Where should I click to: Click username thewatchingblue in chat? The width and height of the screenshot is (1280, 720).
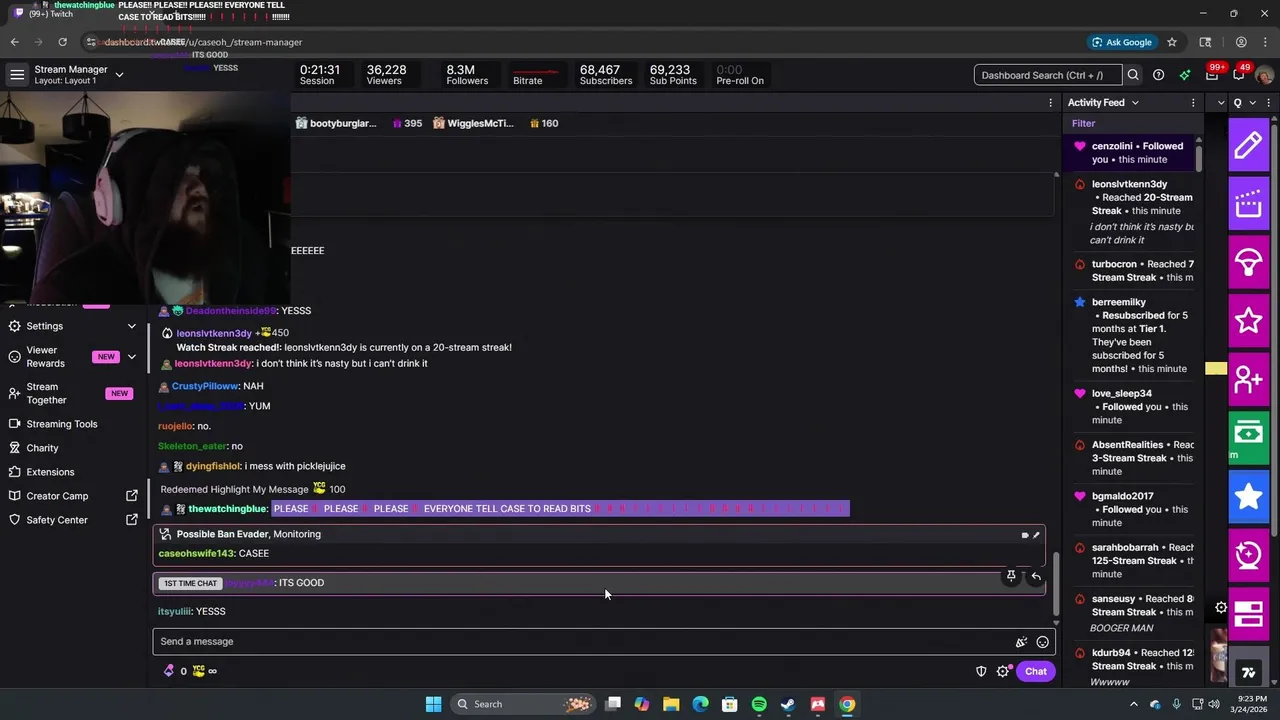[x=227, y=509]
